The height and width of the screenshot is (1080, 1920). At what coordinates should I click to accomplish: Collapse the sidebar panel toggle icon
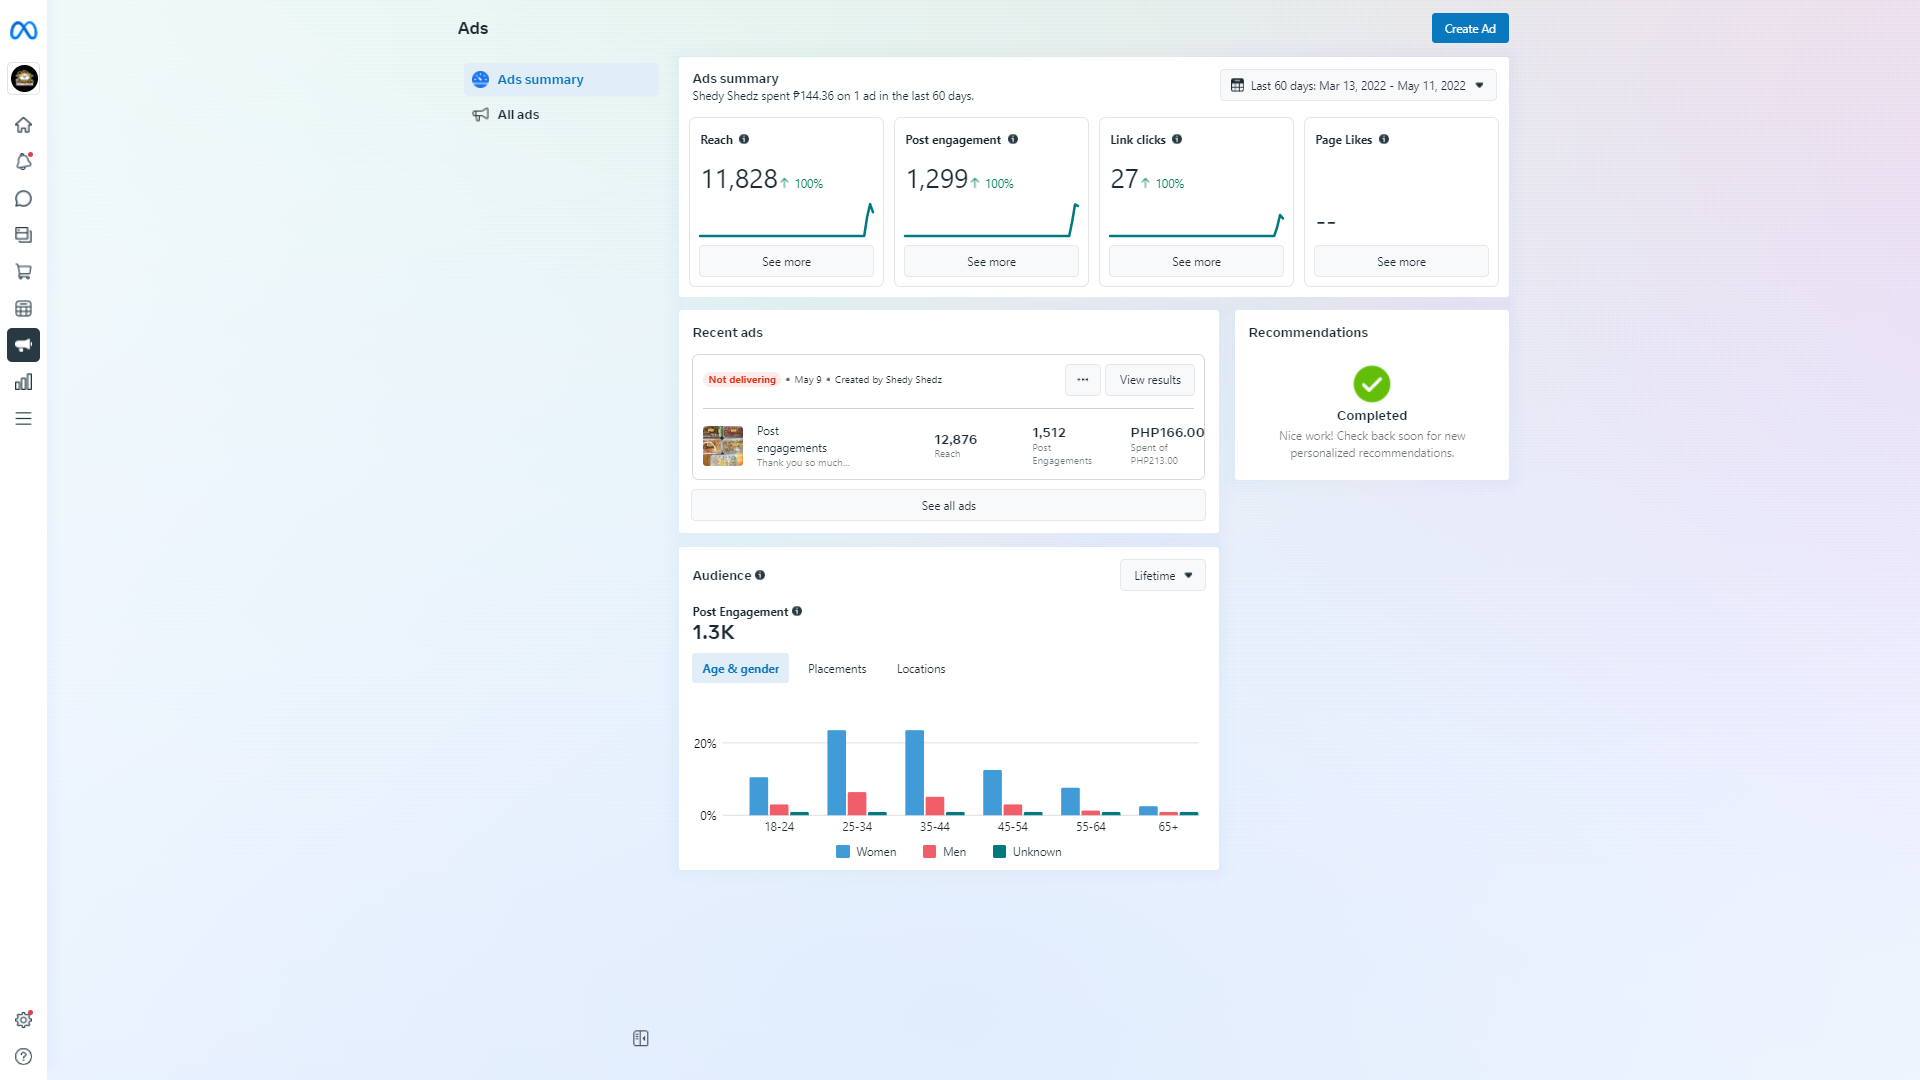tap(641, 1039)
